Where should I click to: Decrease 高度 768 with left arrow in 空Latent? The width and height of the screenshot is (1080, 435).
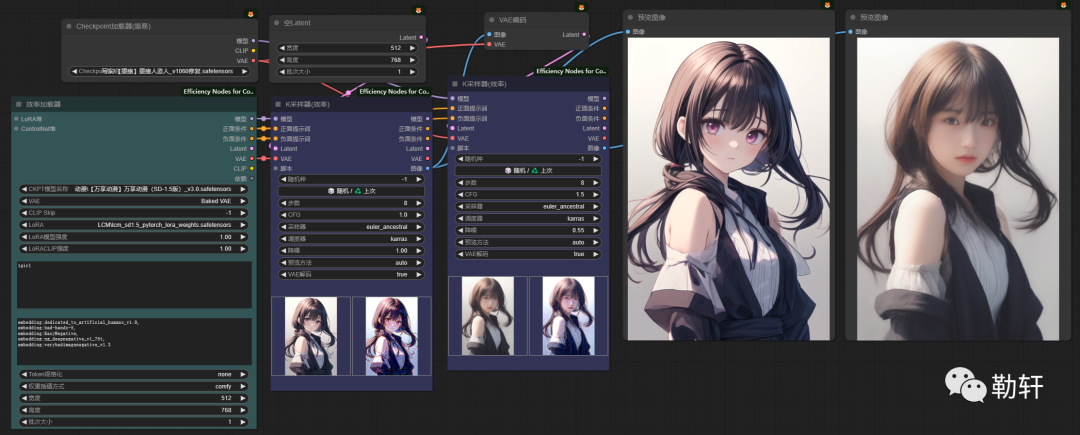click(x=282, y=60)
